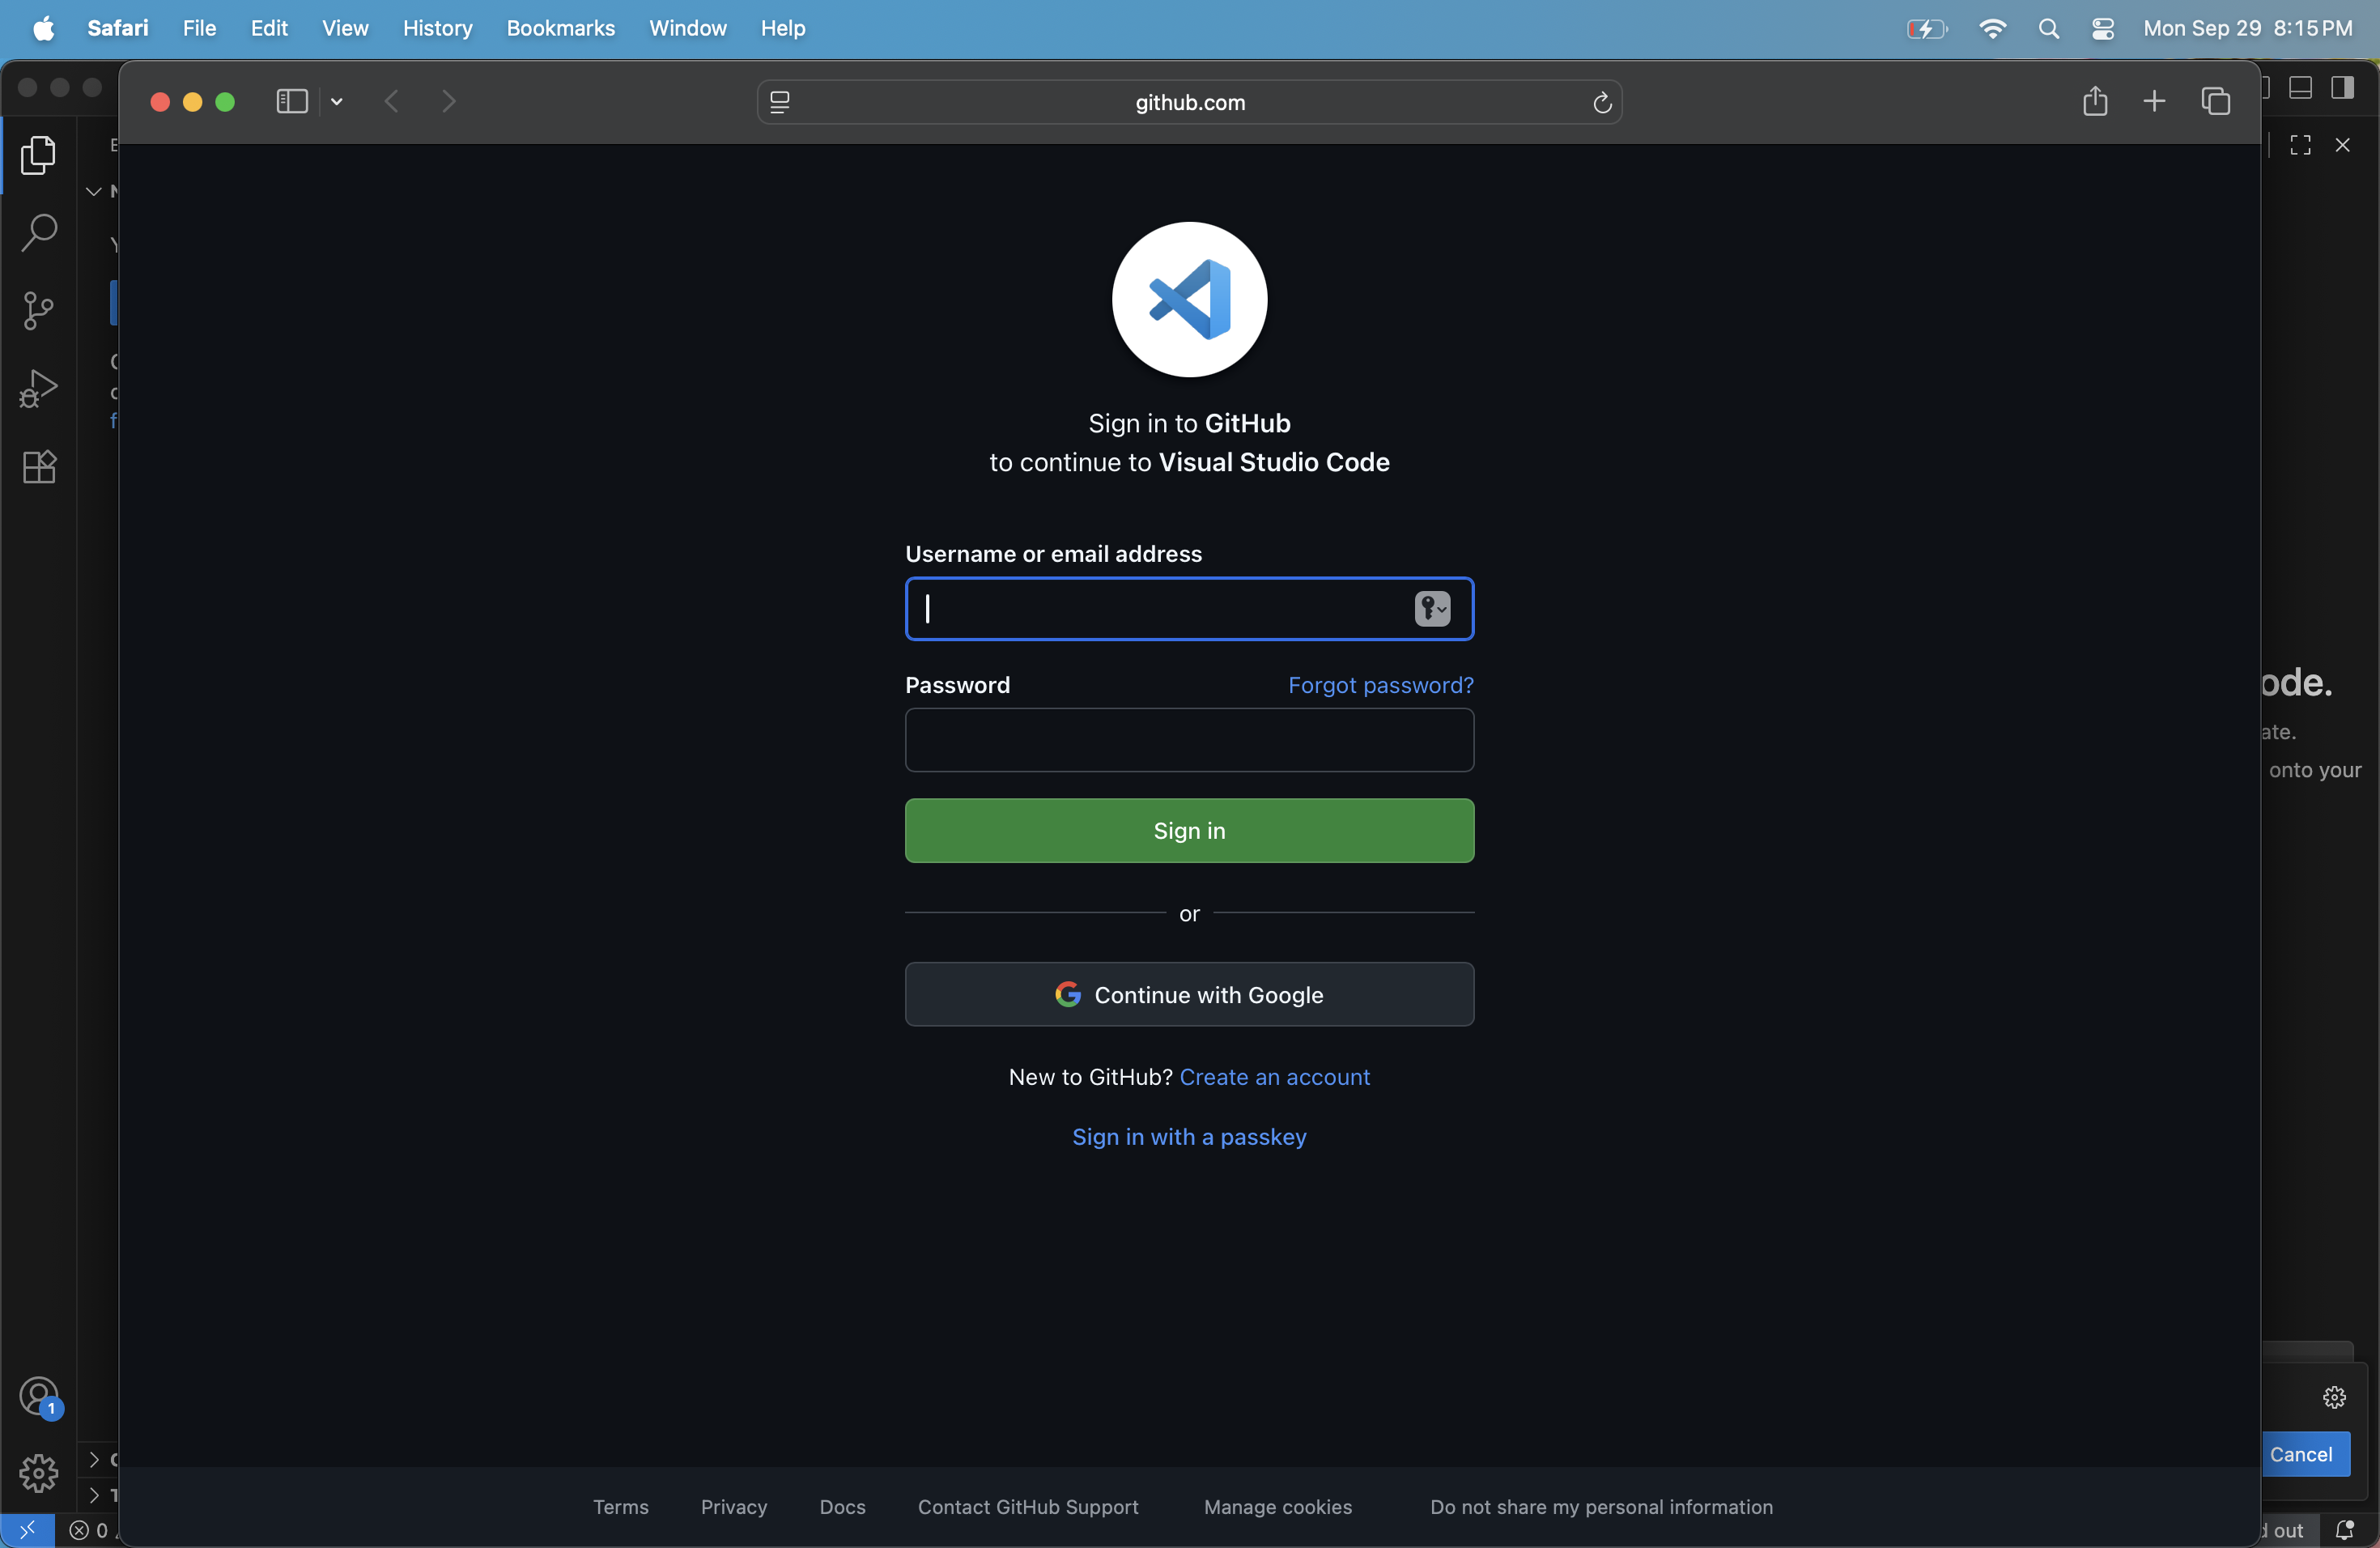2380x1548 pixels.
Task: Go back in Safari
Action: pos(392,101)
